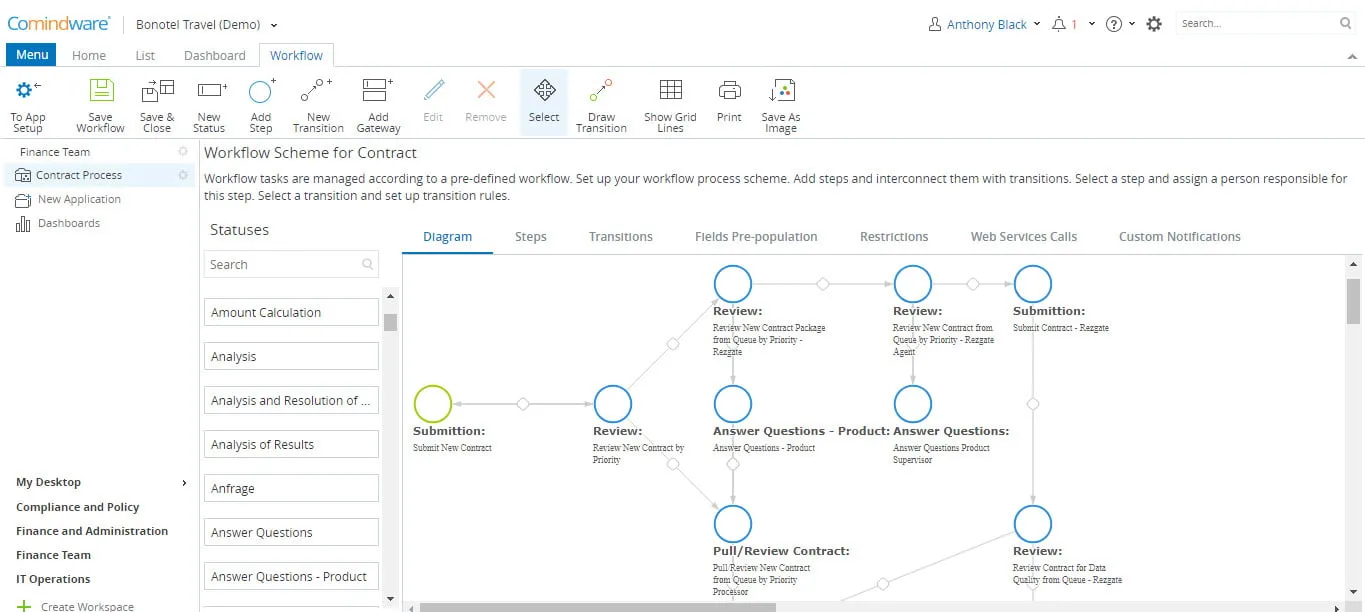
Task: Switch to the List tab
Action: tap(145, 56)
